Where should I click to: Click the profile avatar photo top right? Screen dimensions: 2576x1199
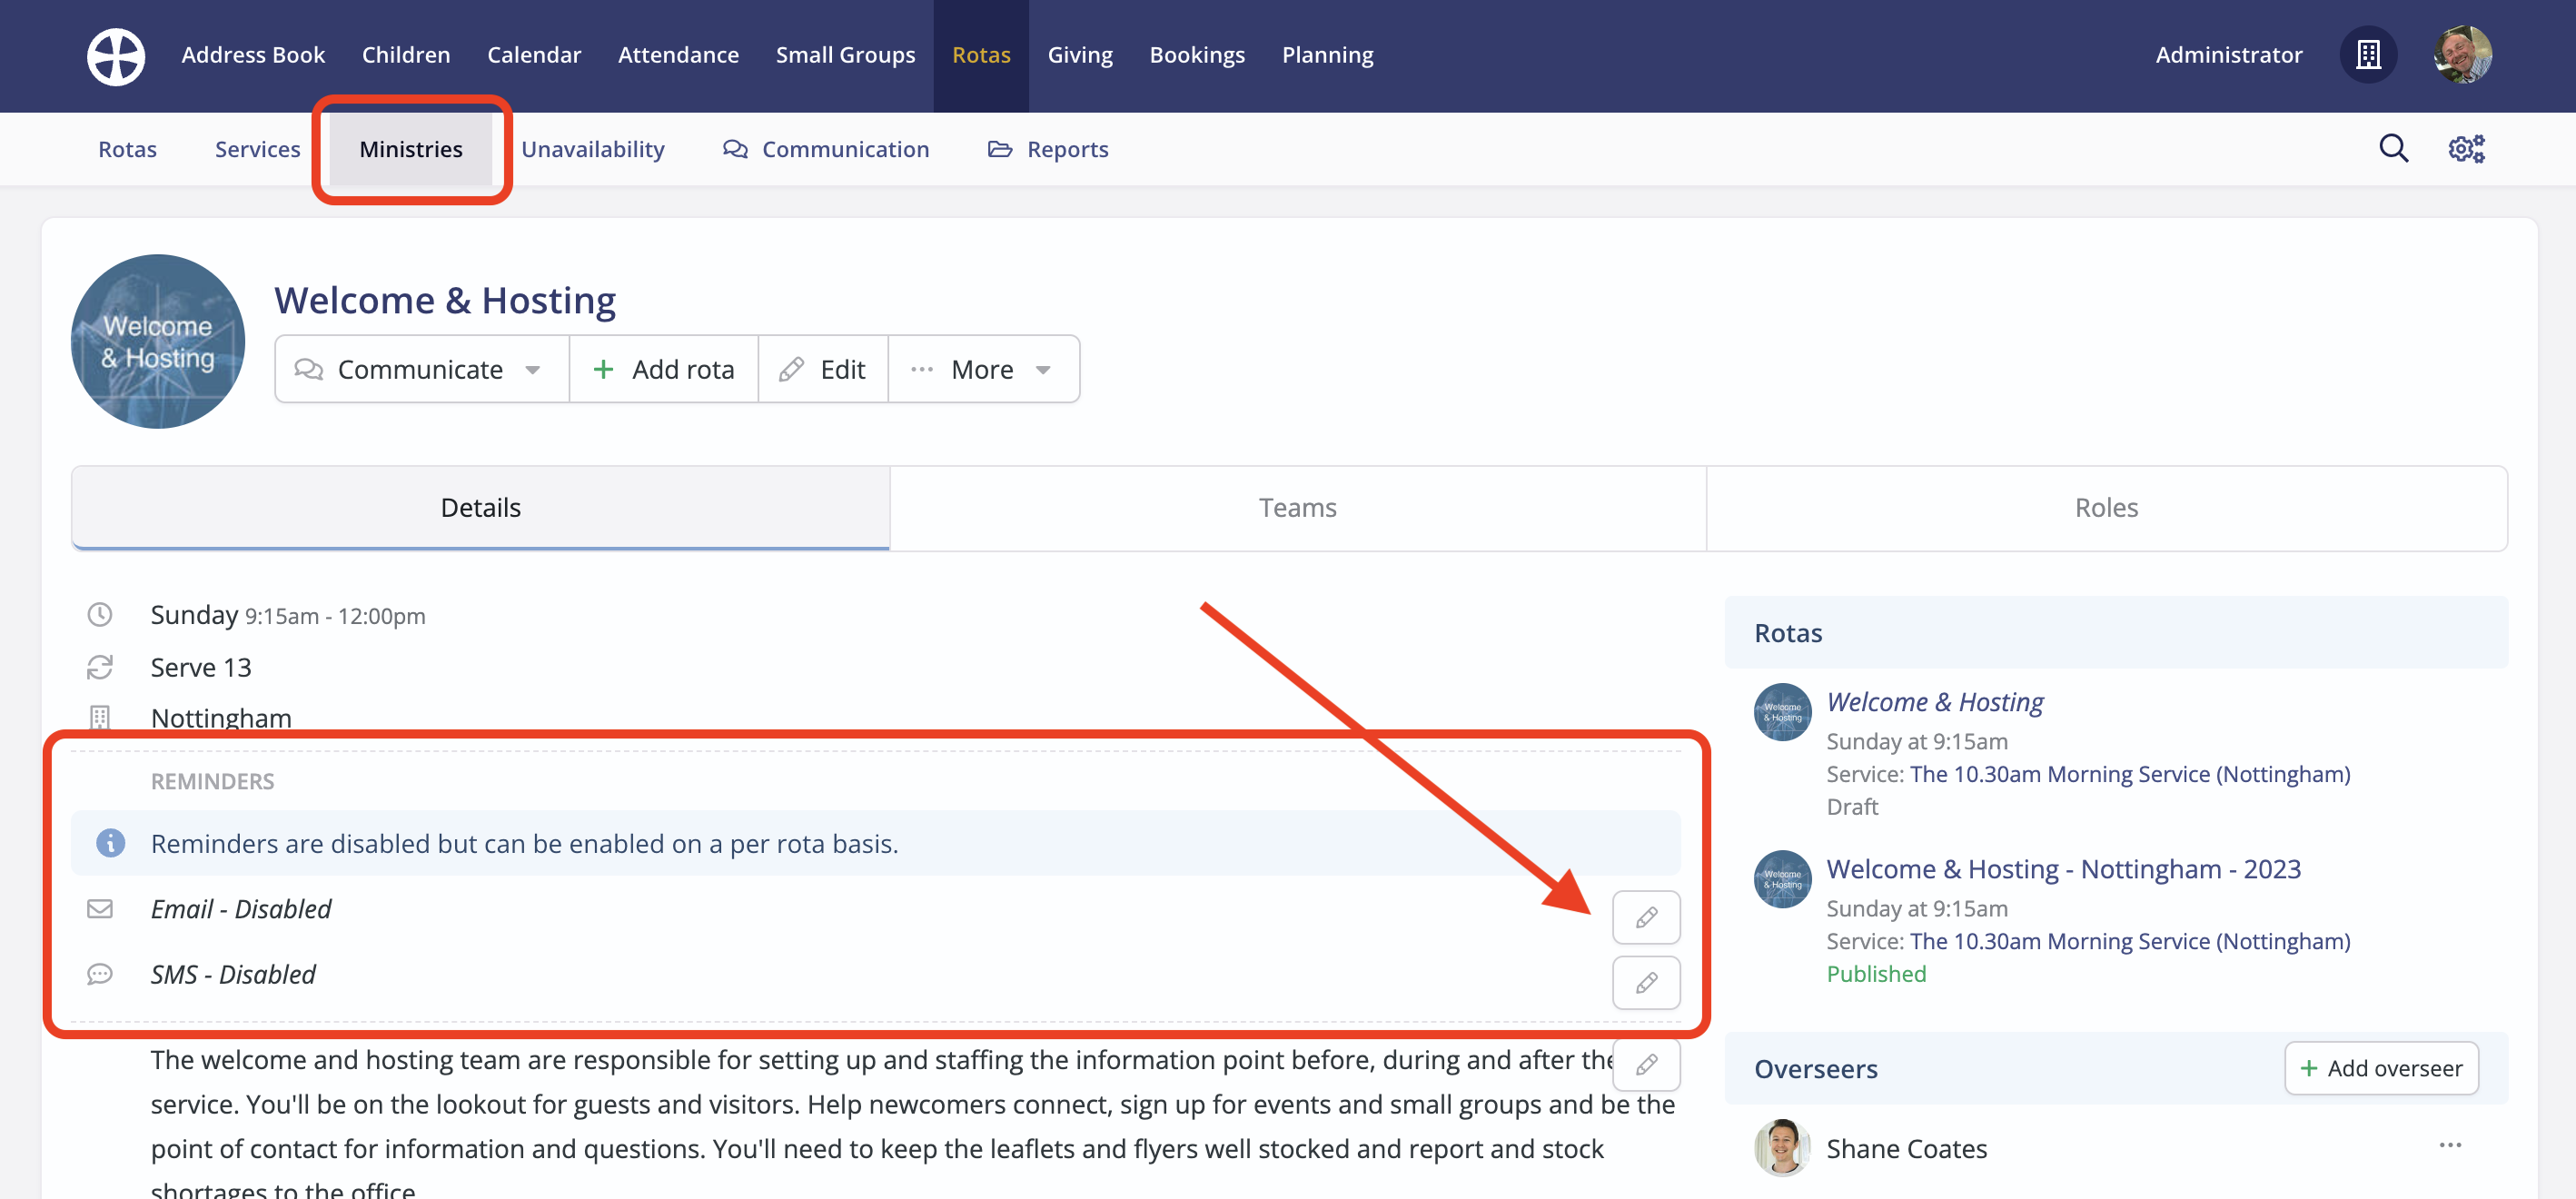pyautogui.click(x=2462, y=55)
